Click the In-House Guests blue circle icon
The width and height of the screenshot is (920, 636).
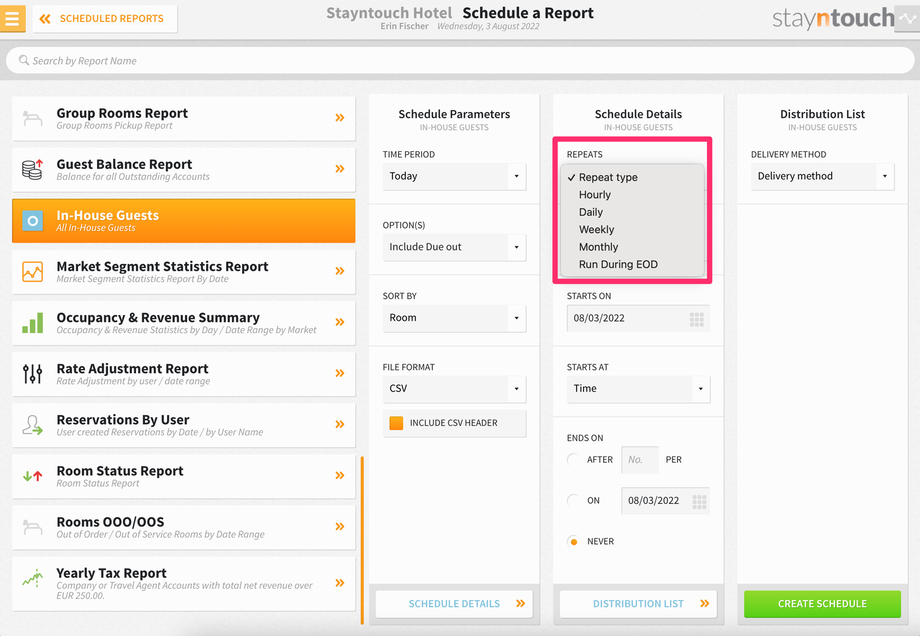(x=32, y=221)
